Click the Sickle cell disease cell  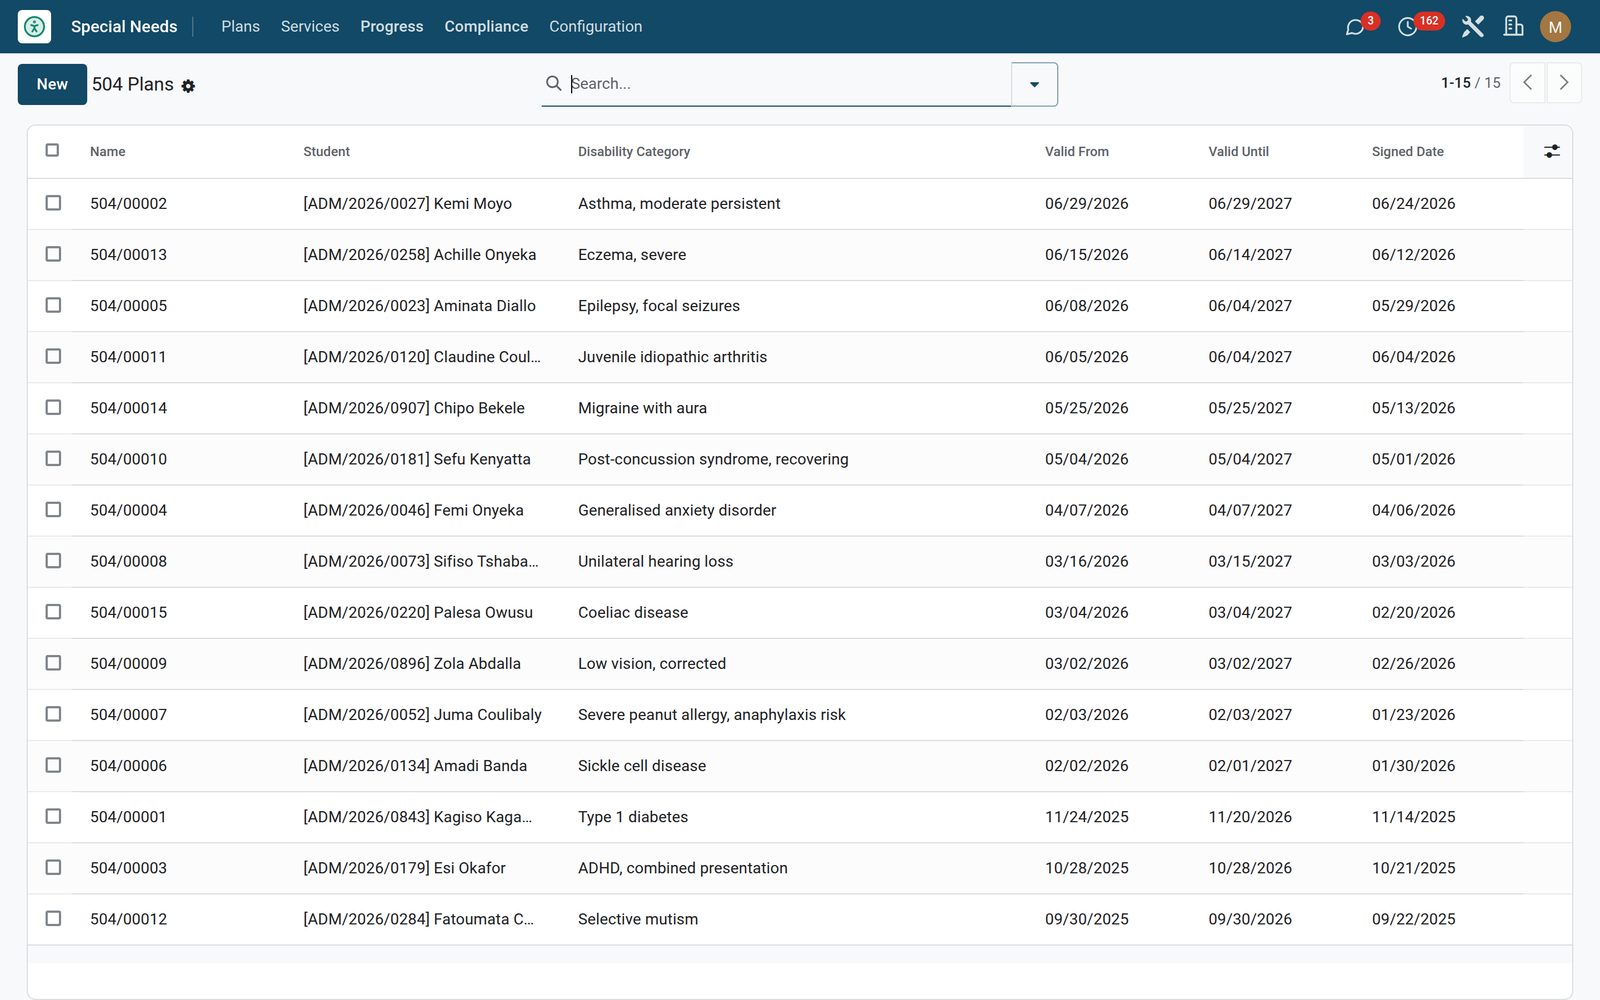coord(642,766)
